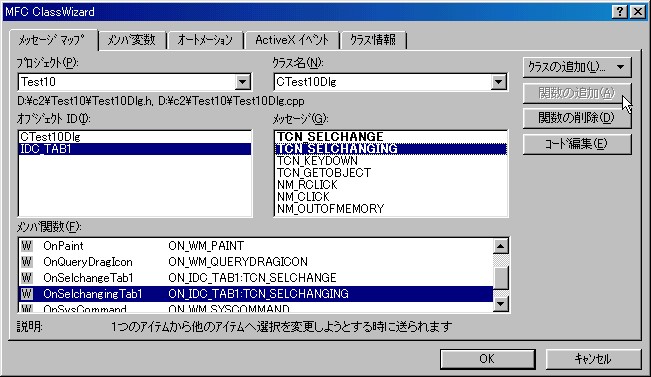Click the コード編集 button

[577, 144]
